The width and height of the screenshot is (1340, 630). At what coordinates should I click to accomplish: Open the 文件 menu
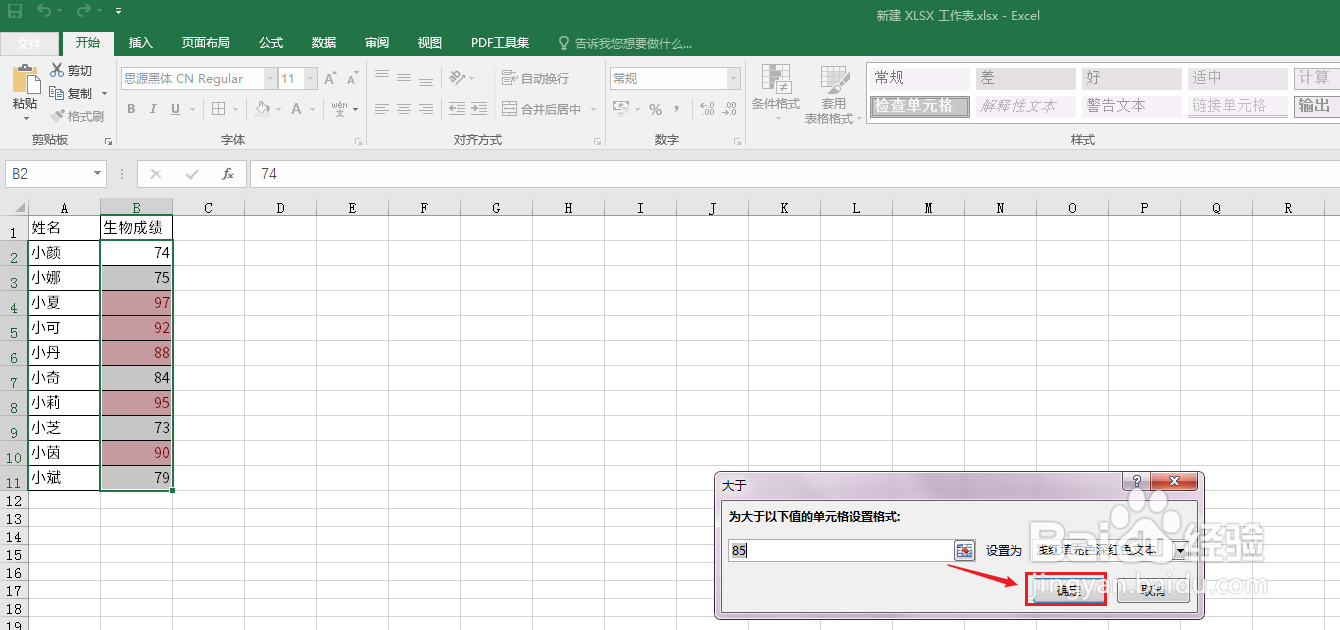30,42
